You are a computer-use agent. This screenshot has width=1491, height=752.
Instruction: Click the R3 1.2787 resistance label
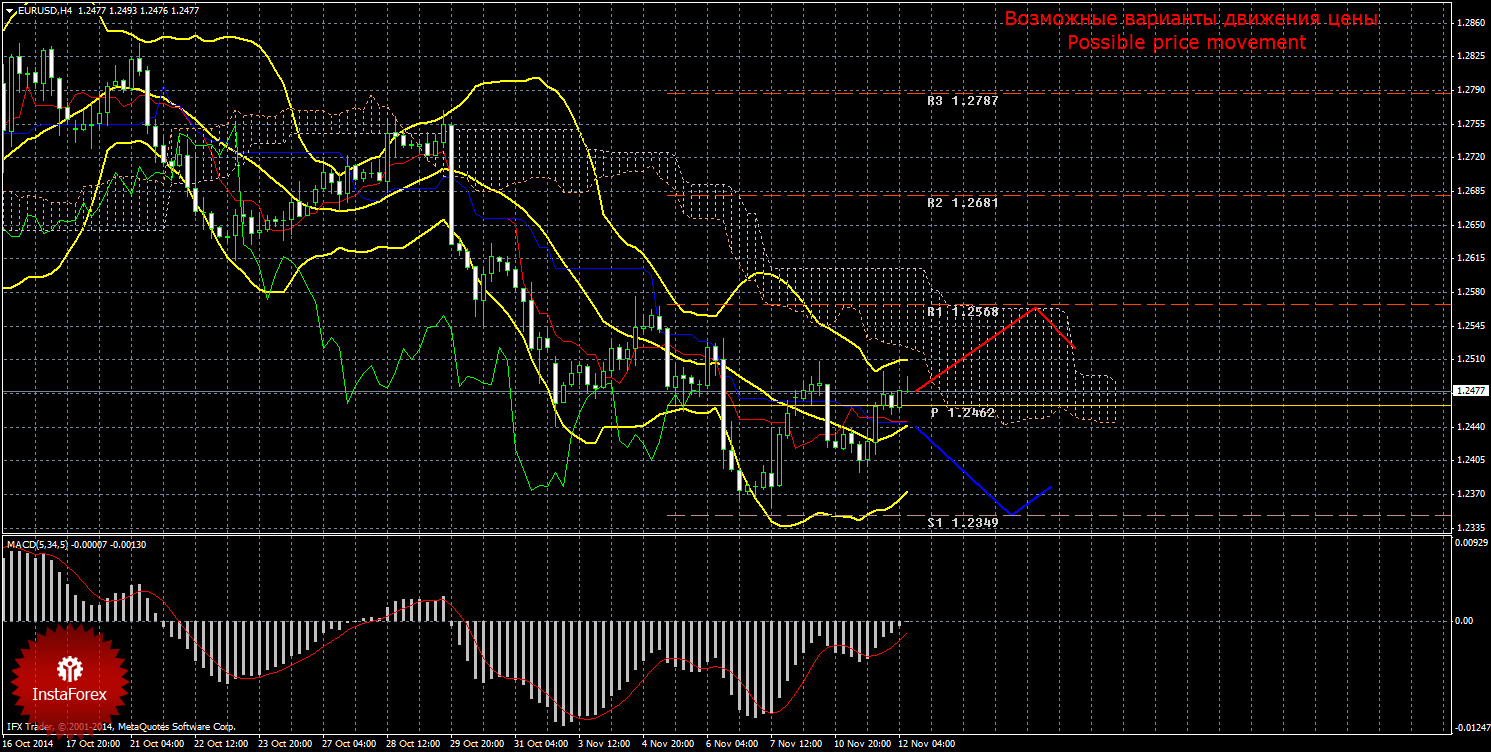[962, 101]
